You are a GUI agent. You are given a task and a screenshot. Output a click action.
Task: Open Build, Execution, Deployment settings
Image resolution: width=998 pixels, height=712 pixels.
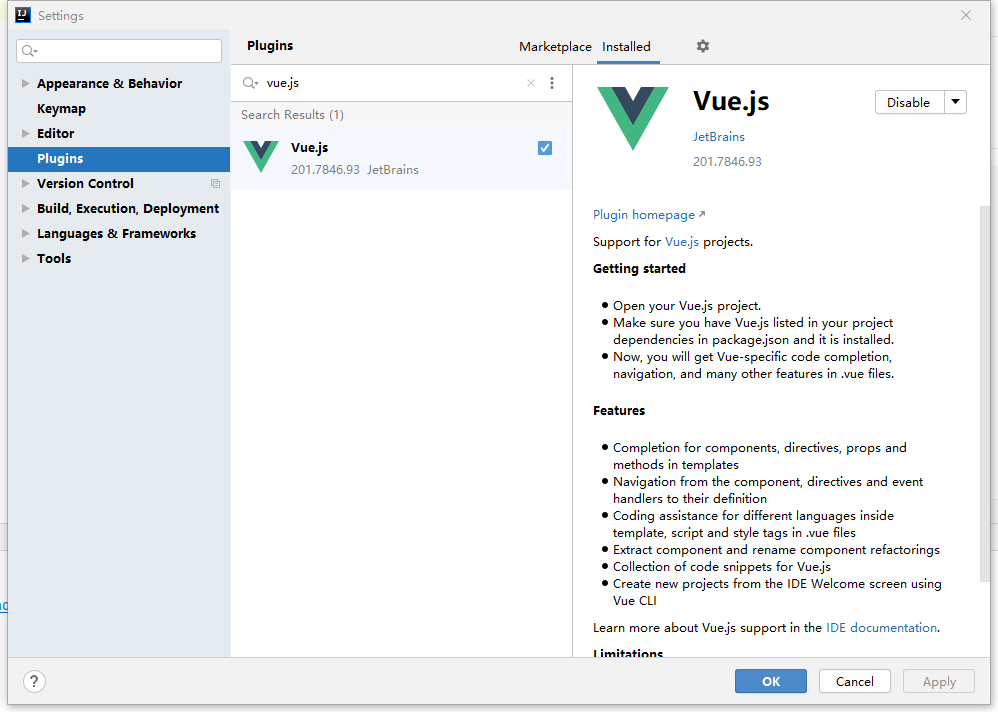click(128, 209)
